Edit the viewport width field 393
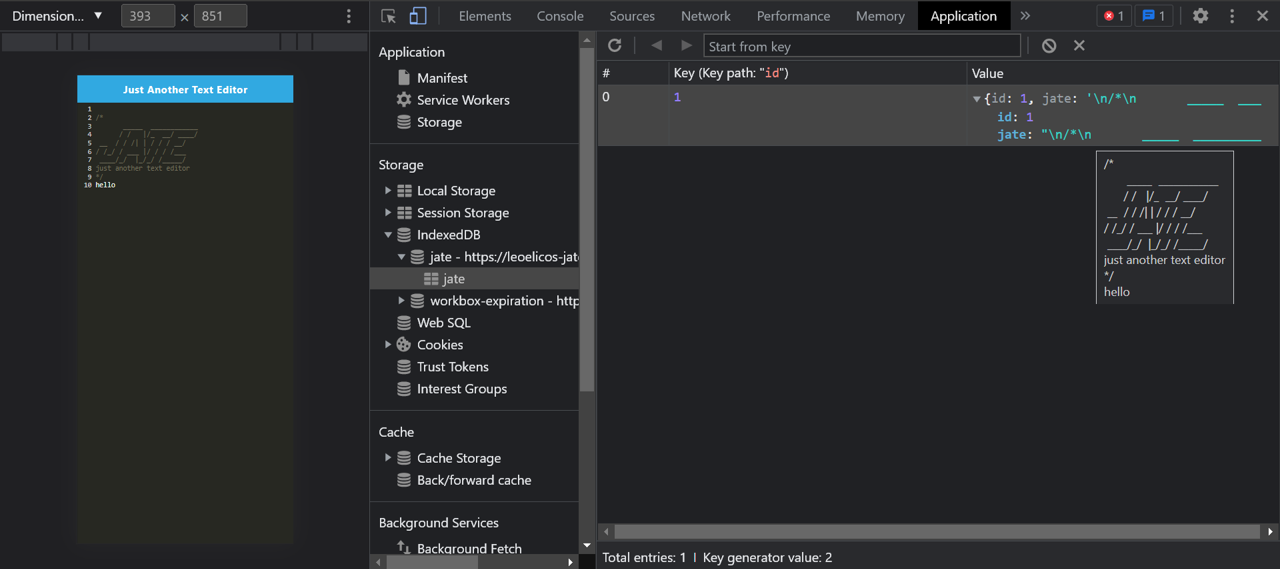Image resolution: width=1280 pixels, height=569 pixels. (x=148, y=16)
